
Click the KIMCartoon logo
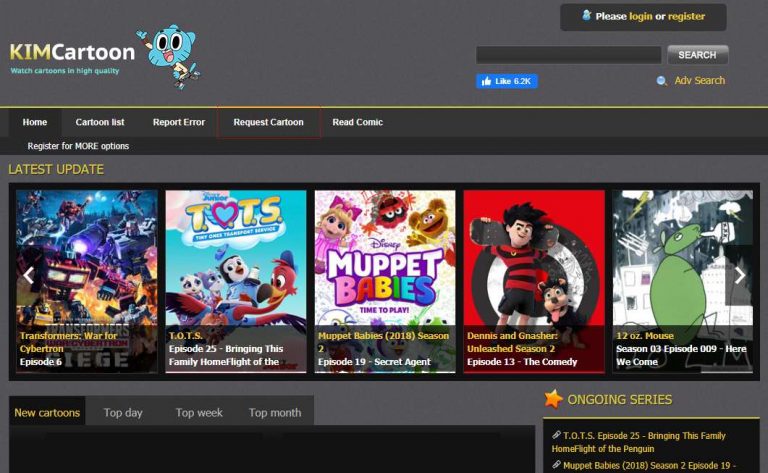pos(72,52)
